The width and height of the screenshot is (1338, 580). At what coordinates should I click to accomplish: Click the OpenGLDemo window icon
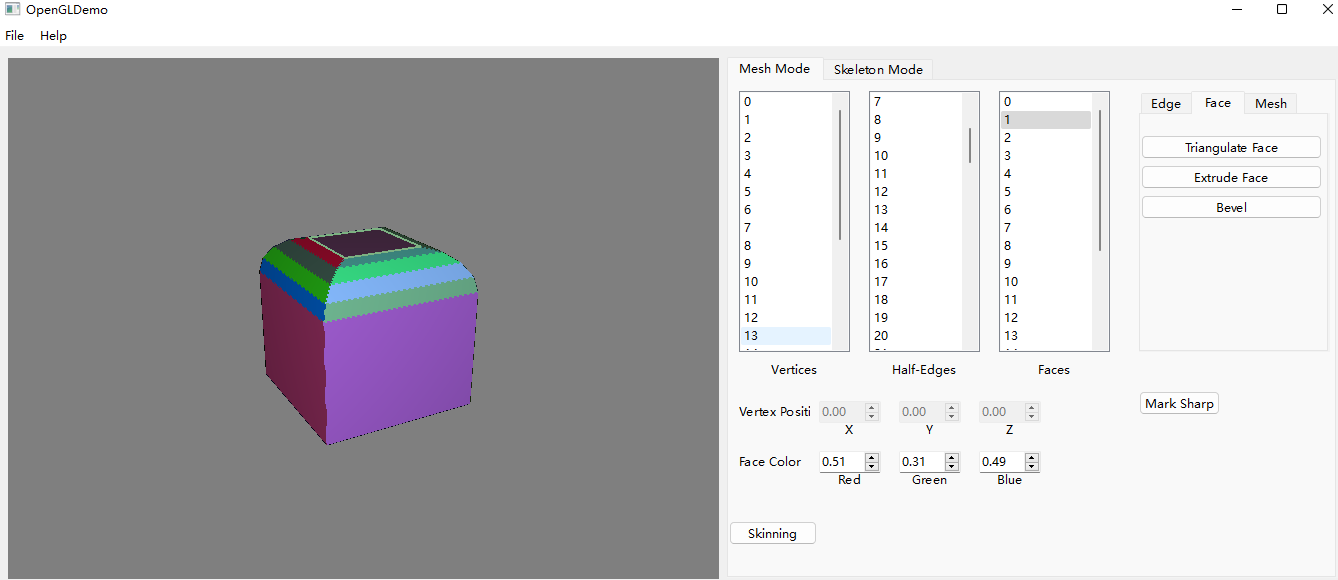tap(11, 9)
